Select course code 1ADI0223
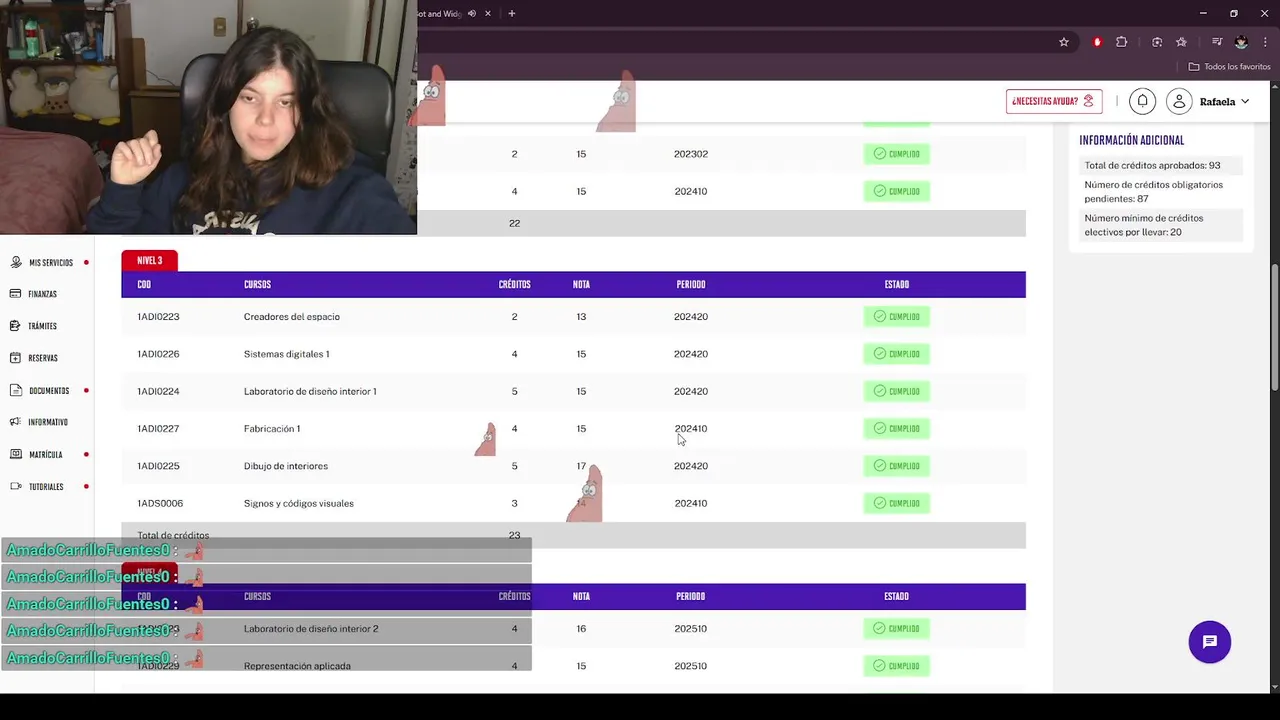 coord(158,317)
